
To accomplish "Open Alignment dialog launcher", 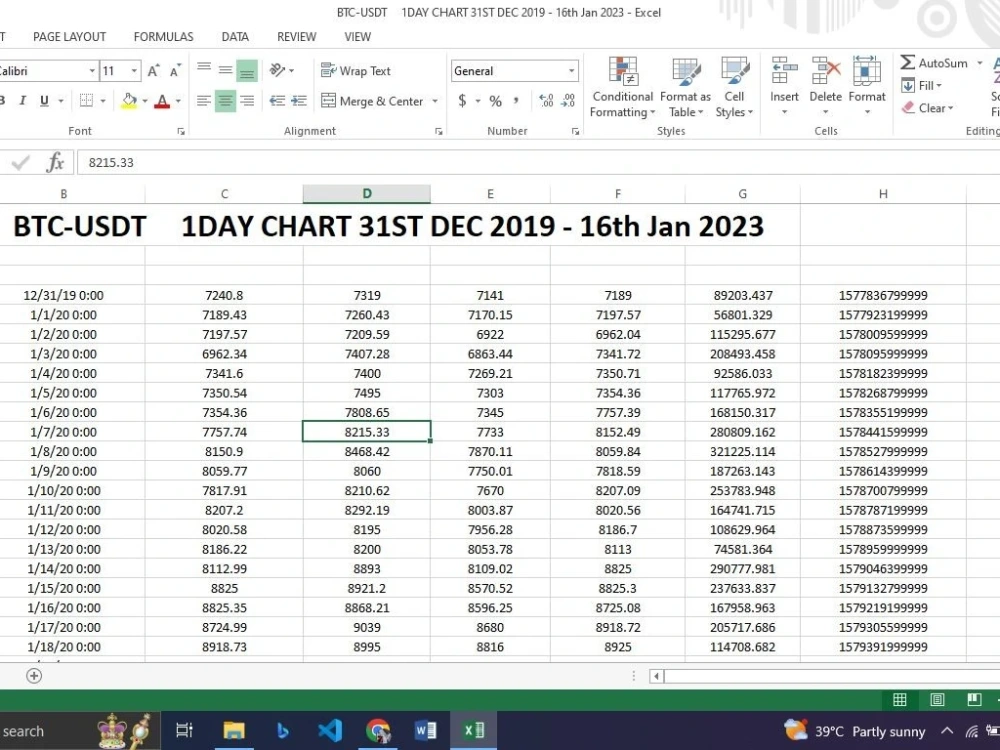I will click(x=439, y=131).
